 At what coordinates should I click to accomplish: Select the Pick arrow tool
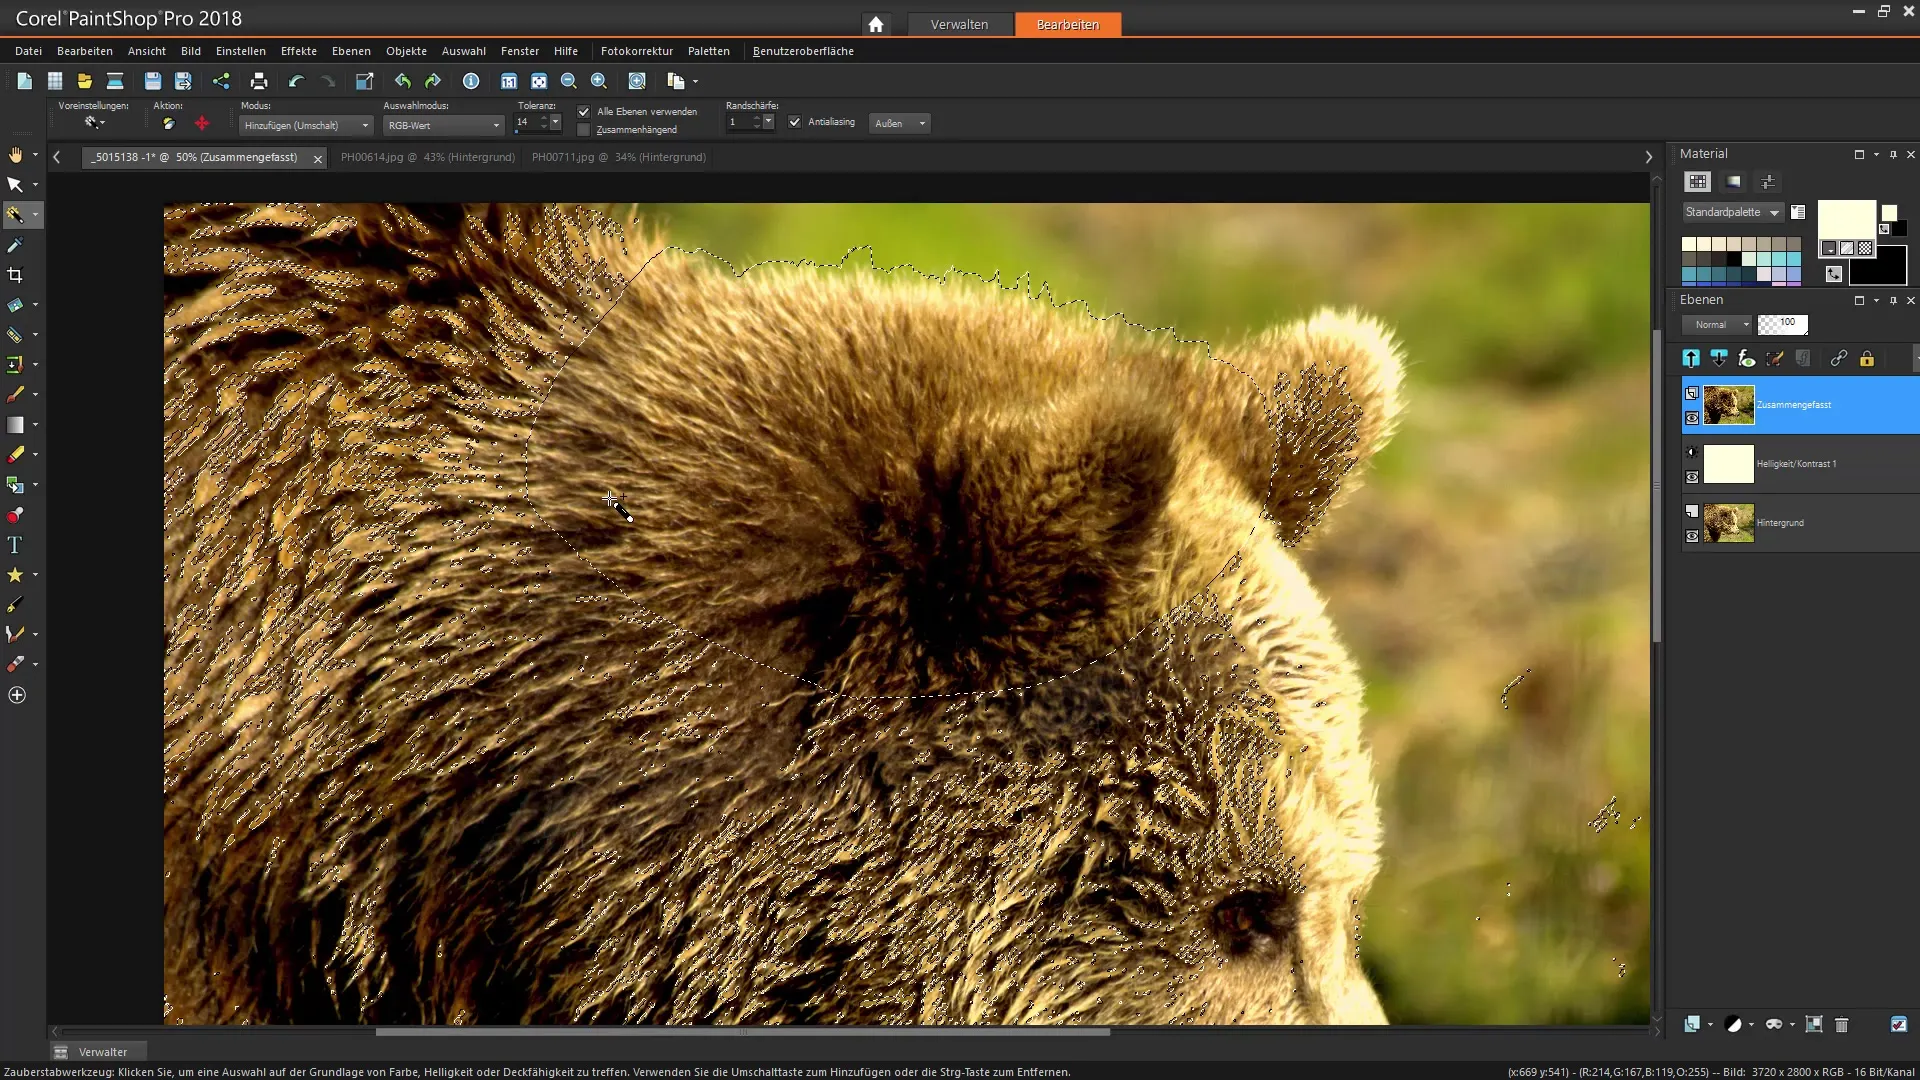point(15,185)
